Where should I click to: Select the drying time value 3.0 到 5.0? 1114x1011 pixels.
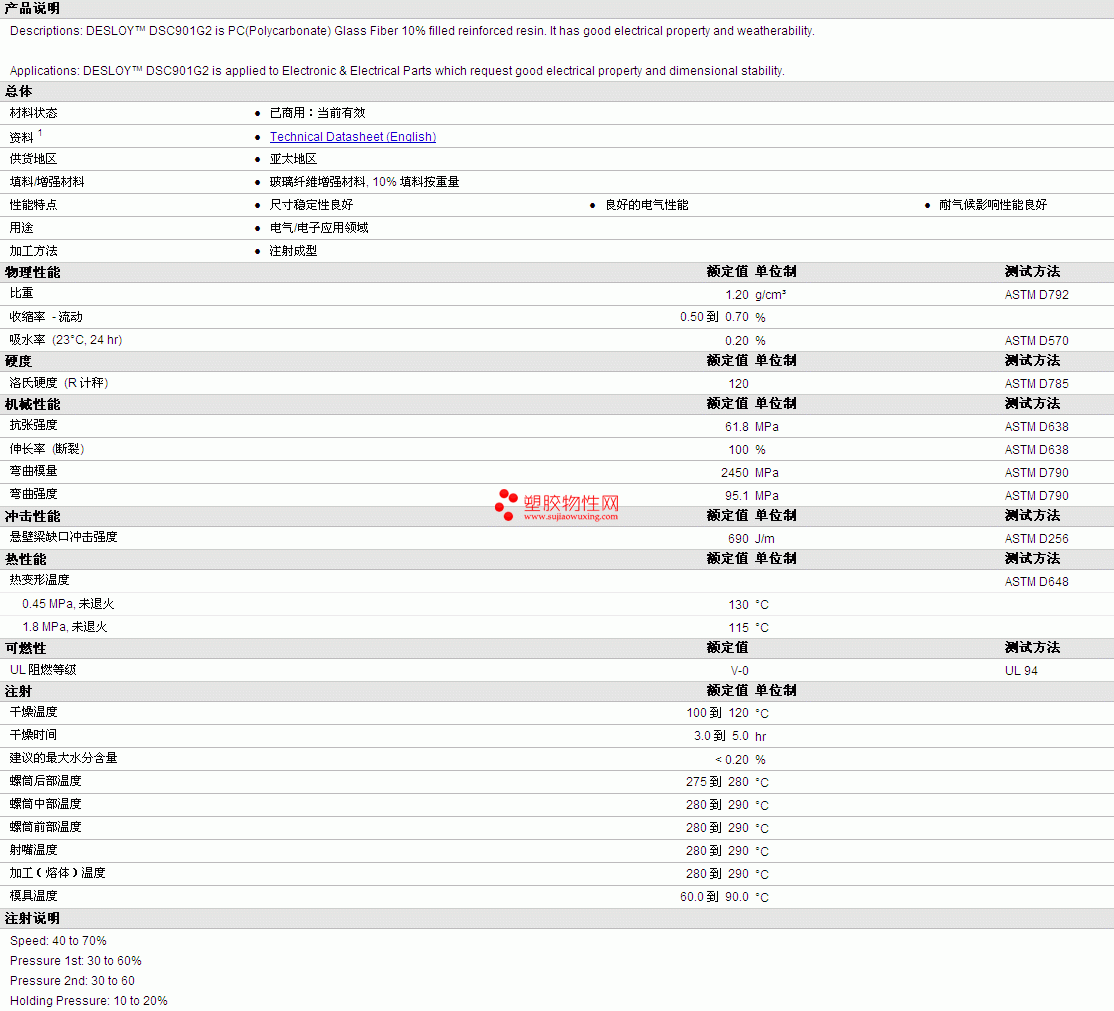[721, 736]
